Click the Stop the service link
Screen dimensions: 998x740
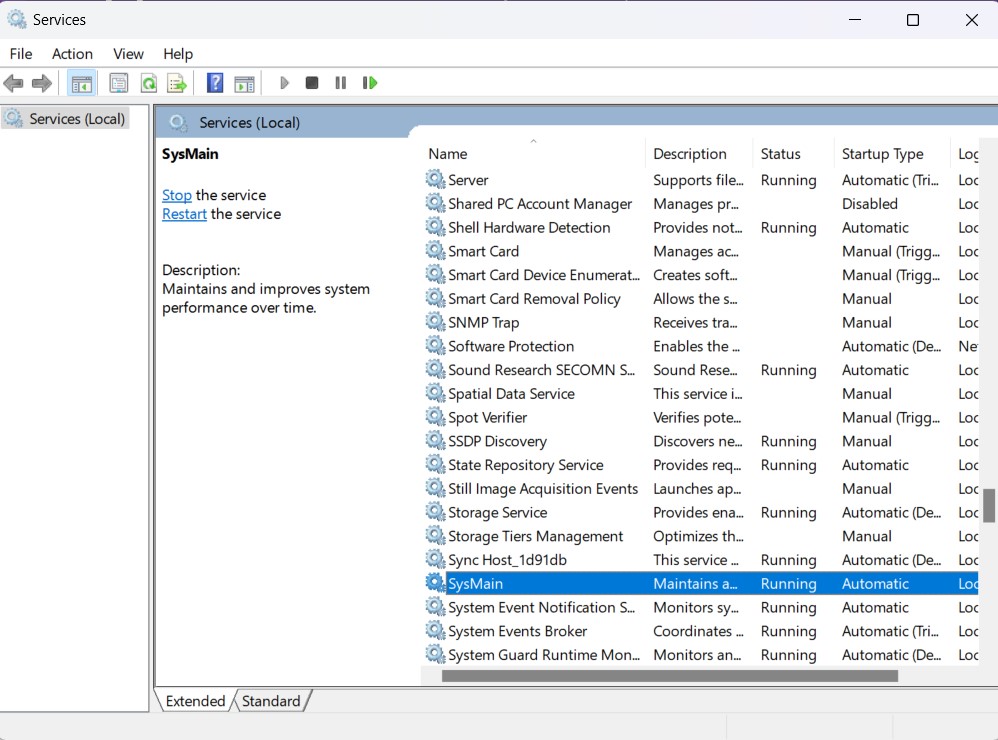pyautogui.click(x=177, y=195)
